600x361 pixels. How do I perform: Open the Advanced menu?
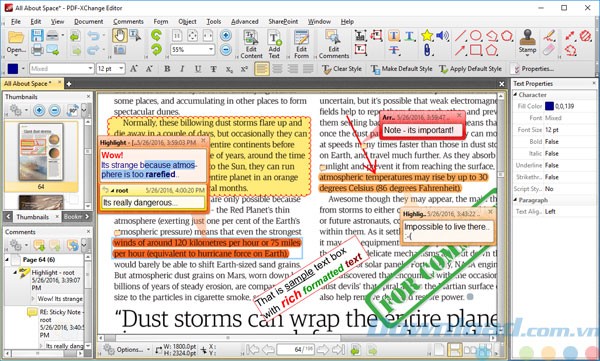(x=245, y=21)
